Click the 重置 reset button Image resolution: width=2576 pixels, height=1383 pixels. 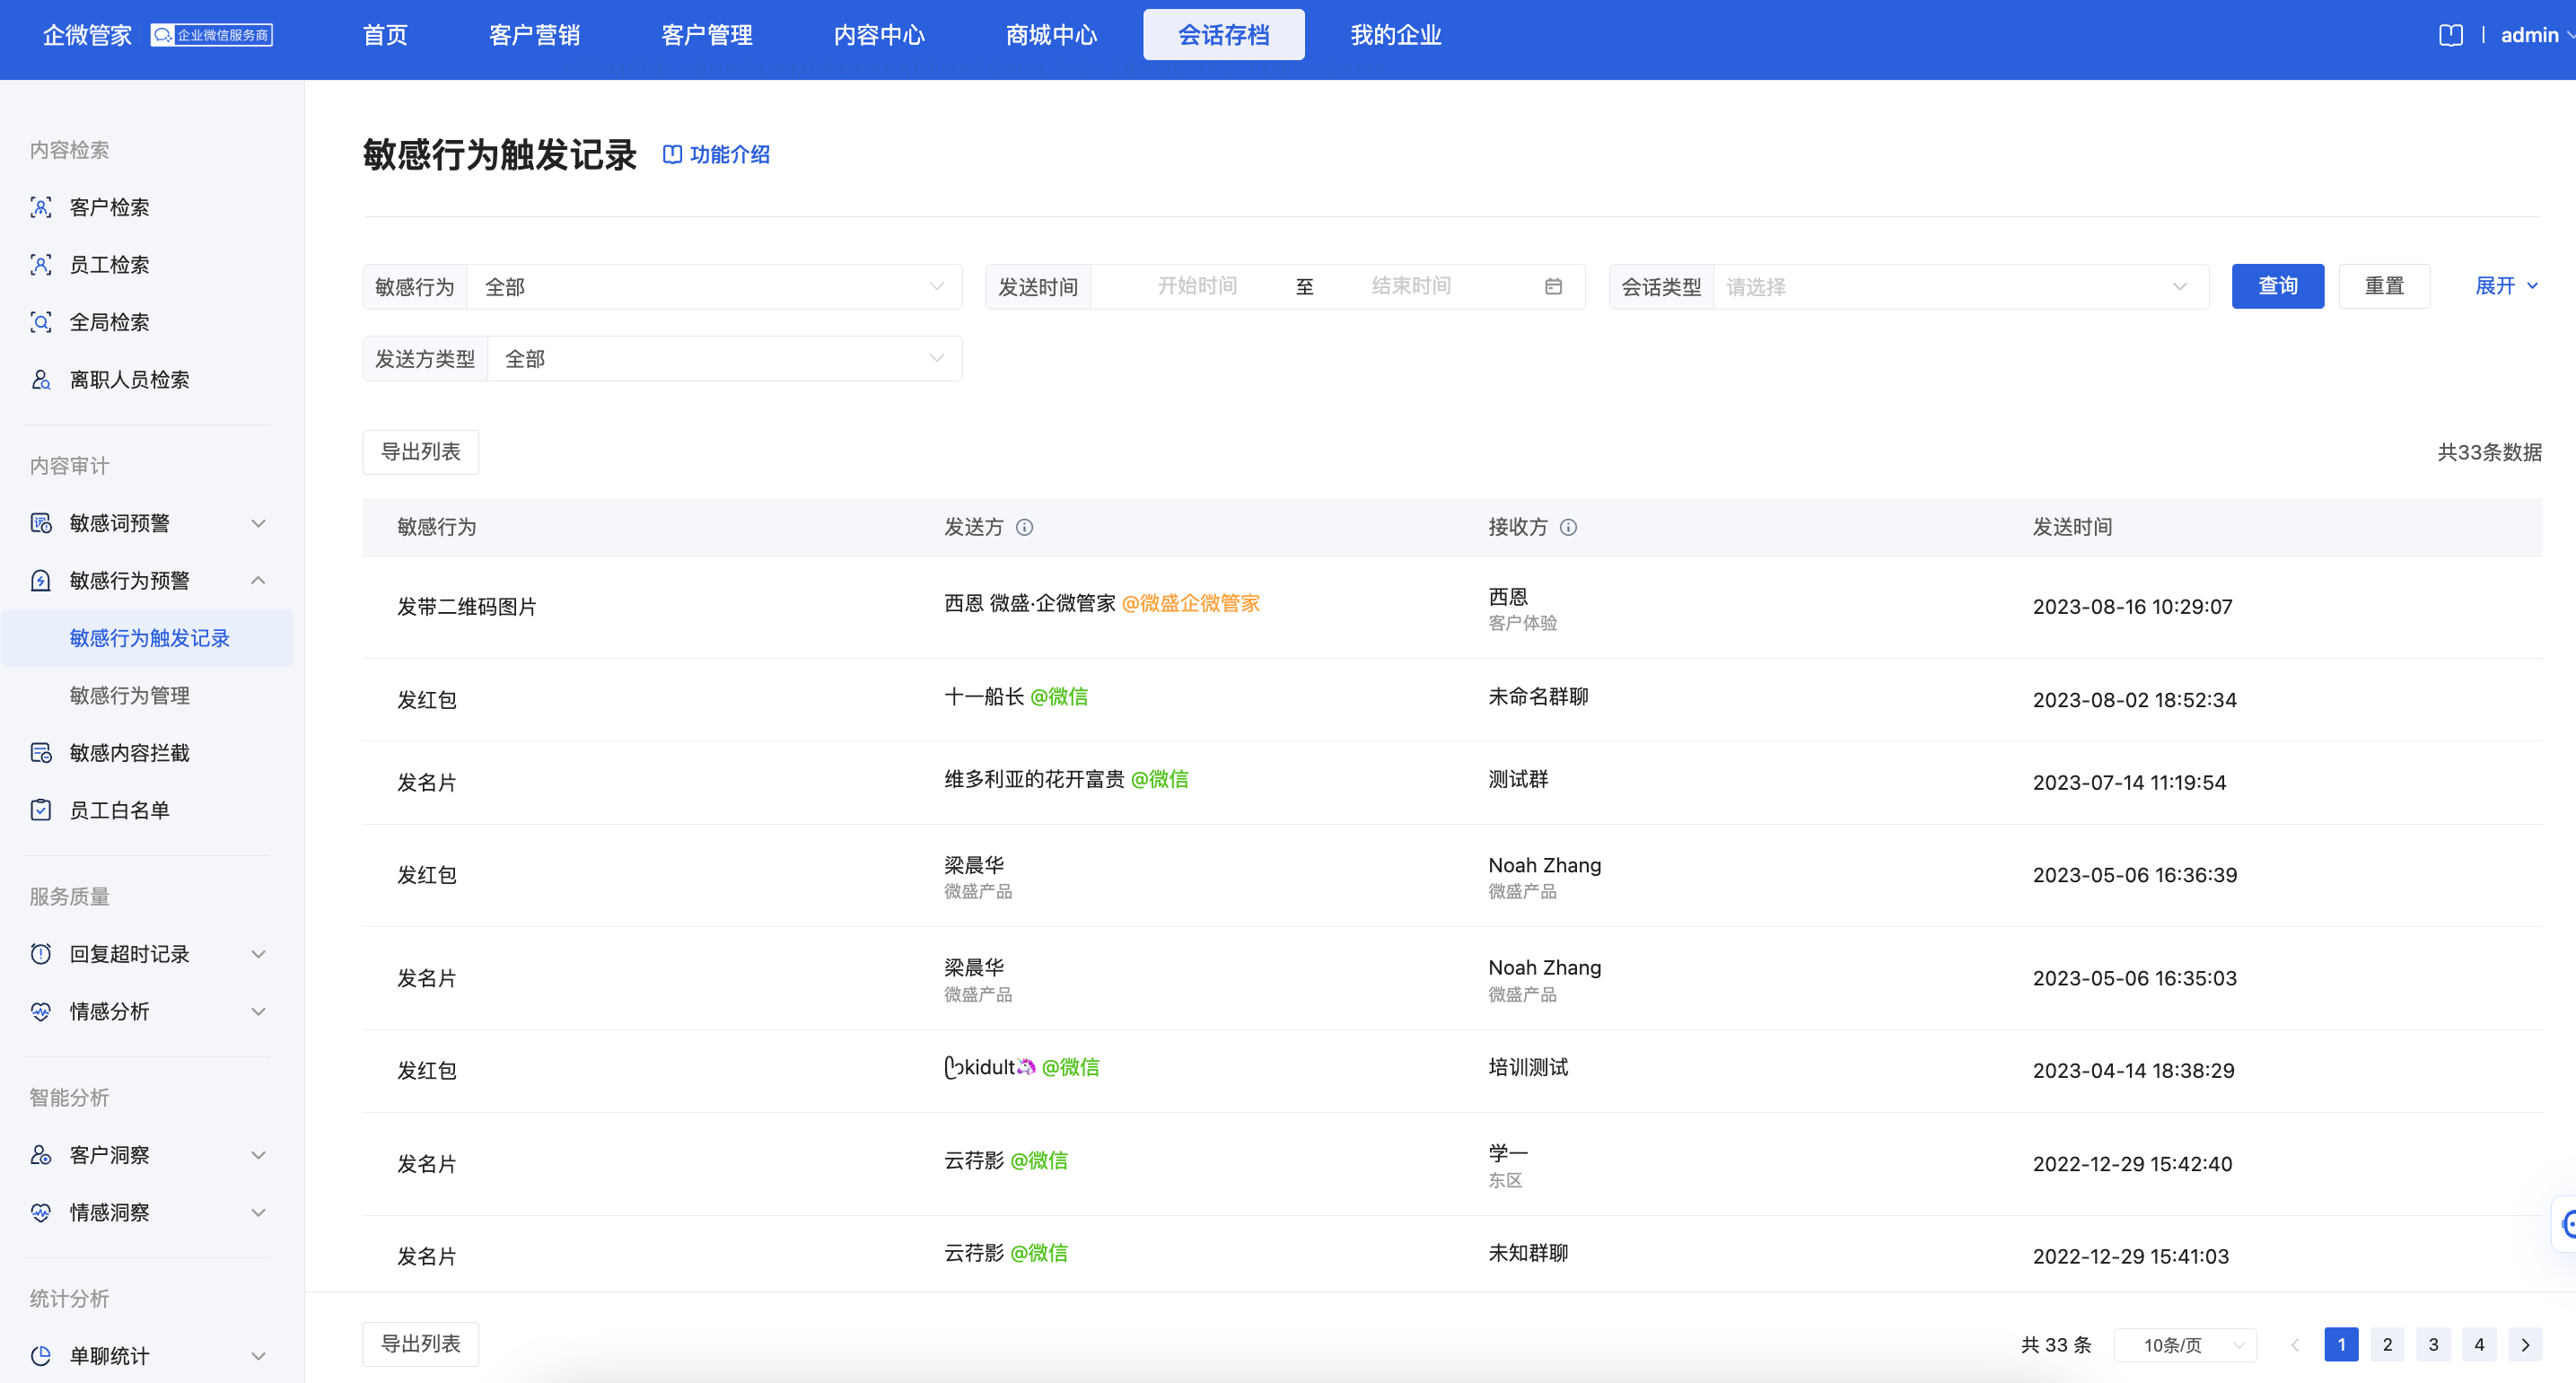click(x=2384, y=286)
